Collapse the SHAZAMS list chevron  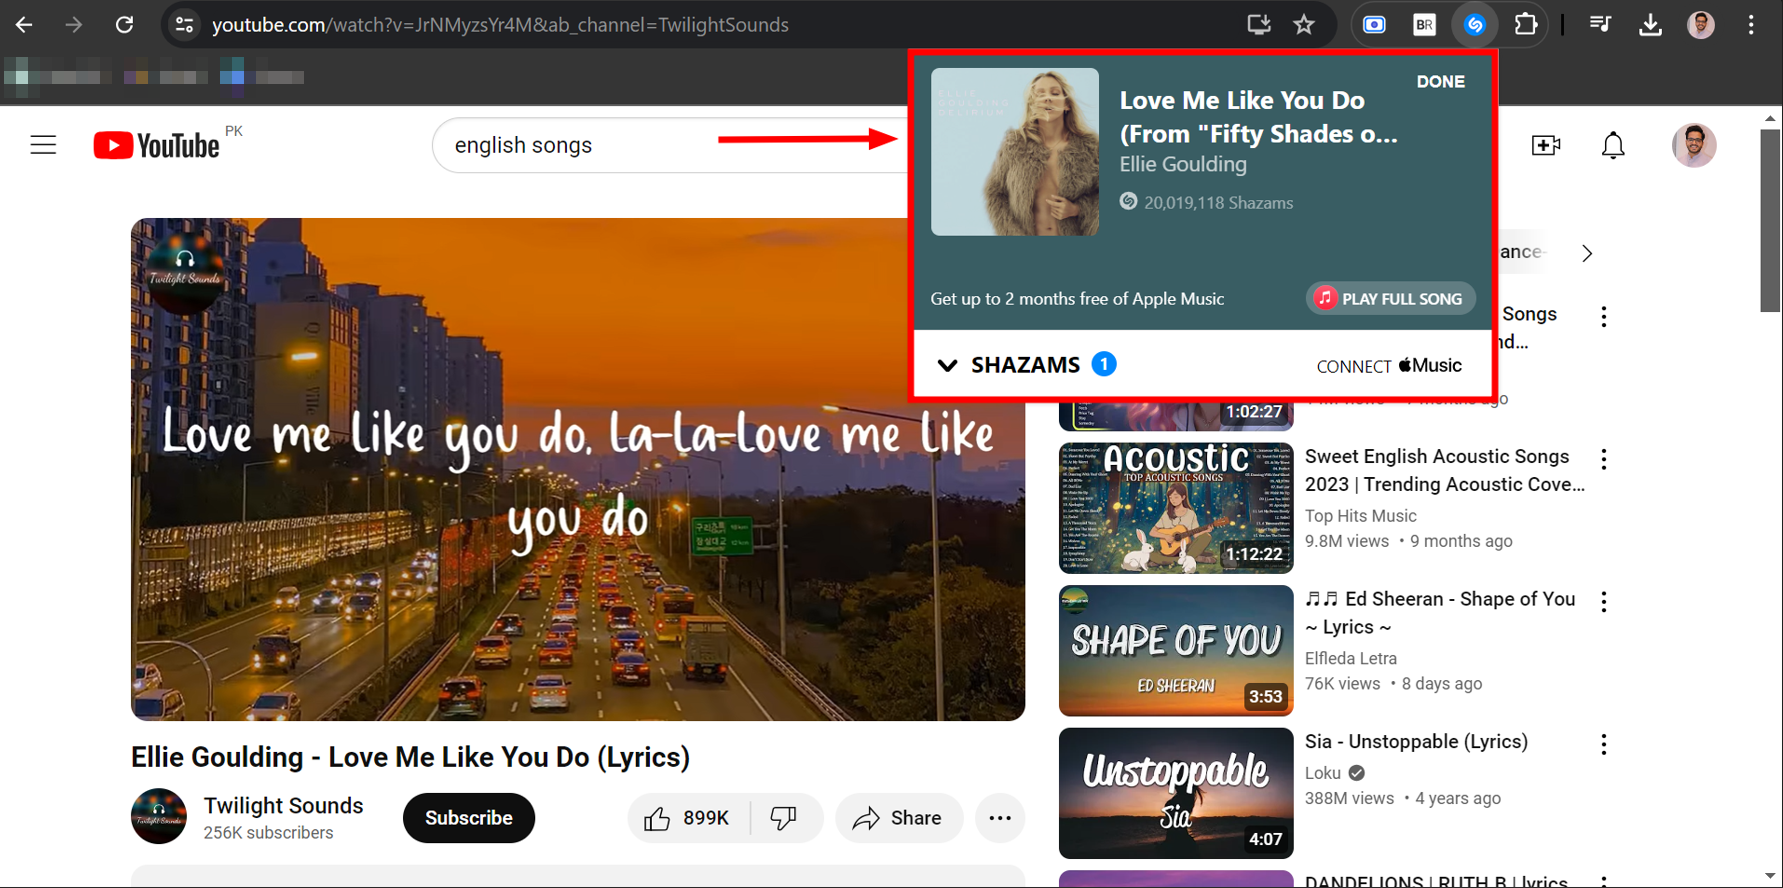[947, 365]
